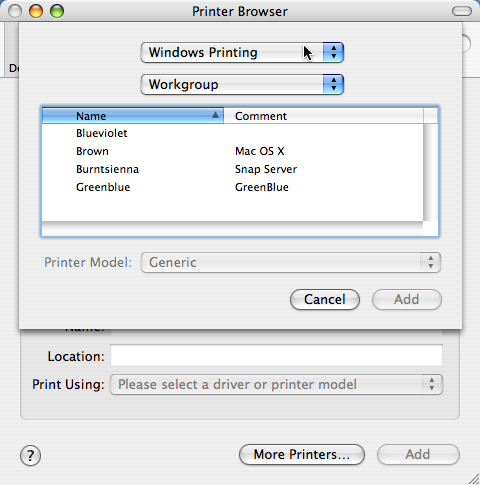
Task: Select Blueviolet in the server list
Action: [233, 133]
